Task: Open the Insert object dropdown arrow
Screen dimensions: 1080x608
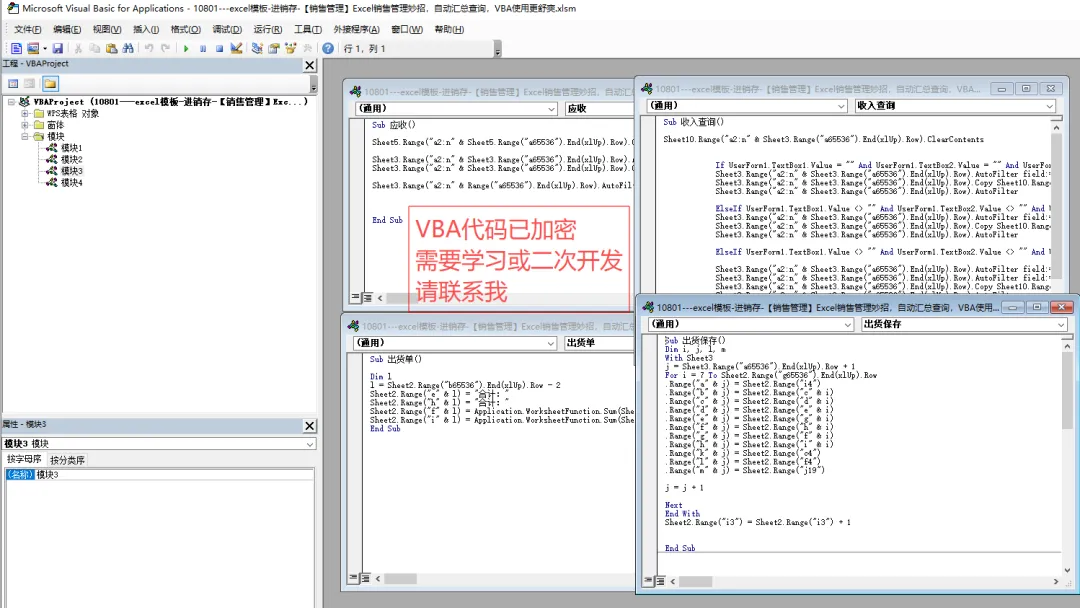Action: point(45,48)
